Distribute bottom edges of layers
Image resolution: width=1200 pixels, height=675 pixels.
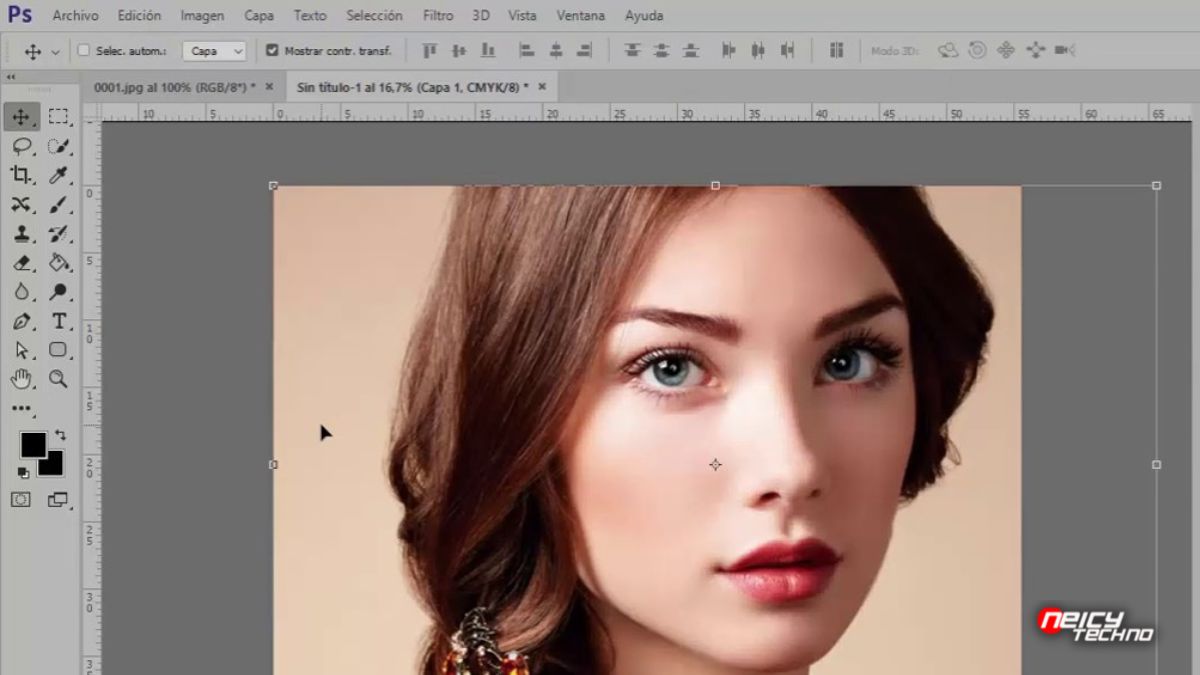click(x=690, y=50)
